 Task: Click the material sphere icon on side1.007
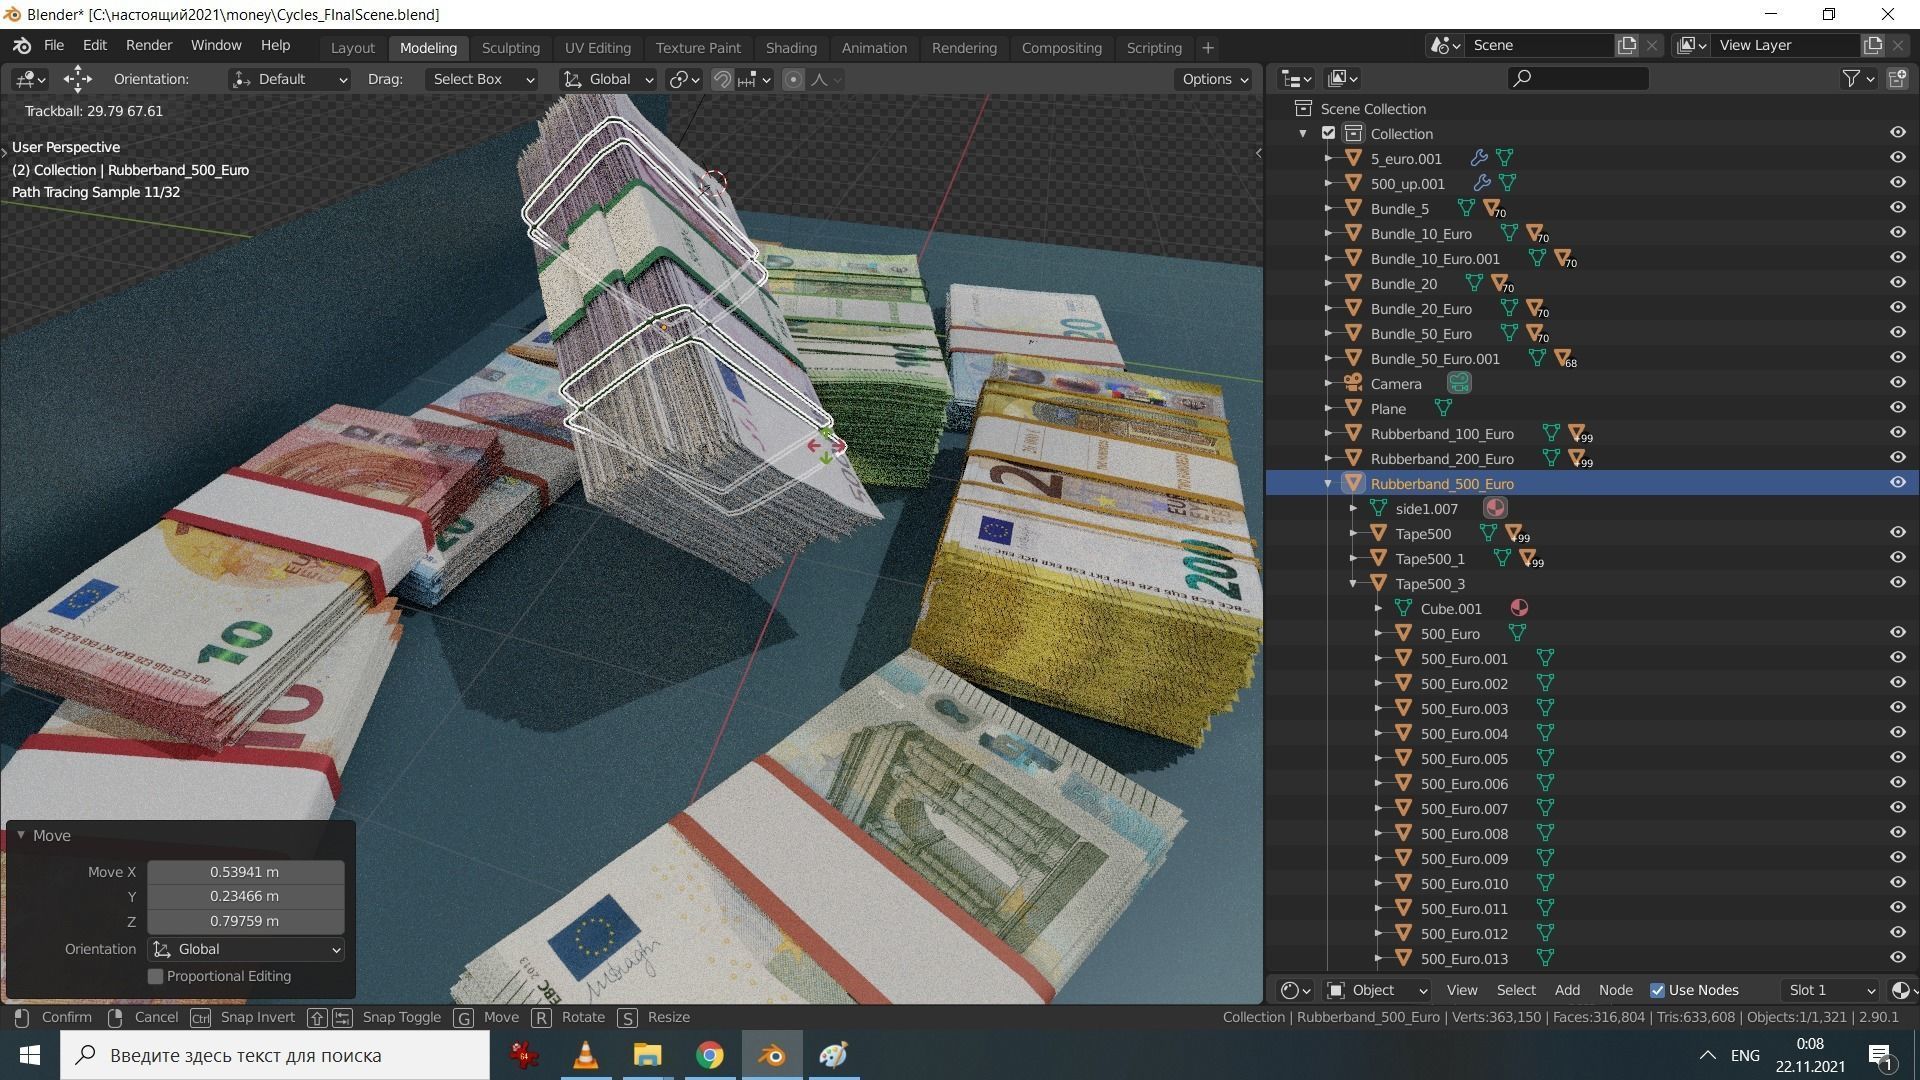click(x=1495, y=508)
